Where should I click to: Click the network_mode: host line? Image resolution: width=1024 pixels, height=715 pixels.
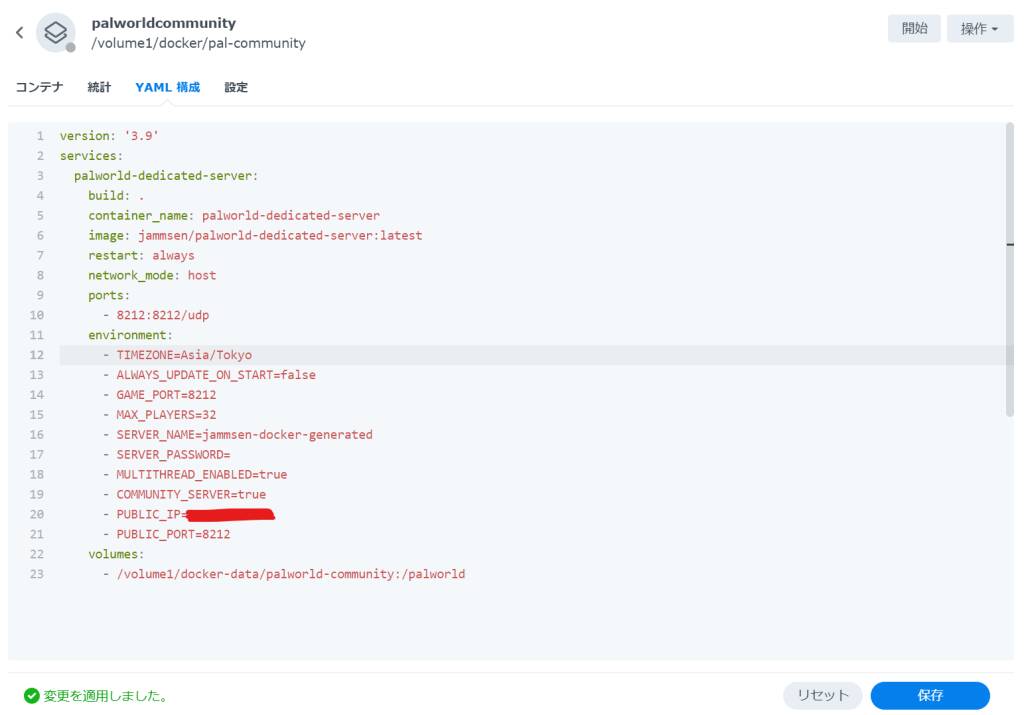pos(152,275)
